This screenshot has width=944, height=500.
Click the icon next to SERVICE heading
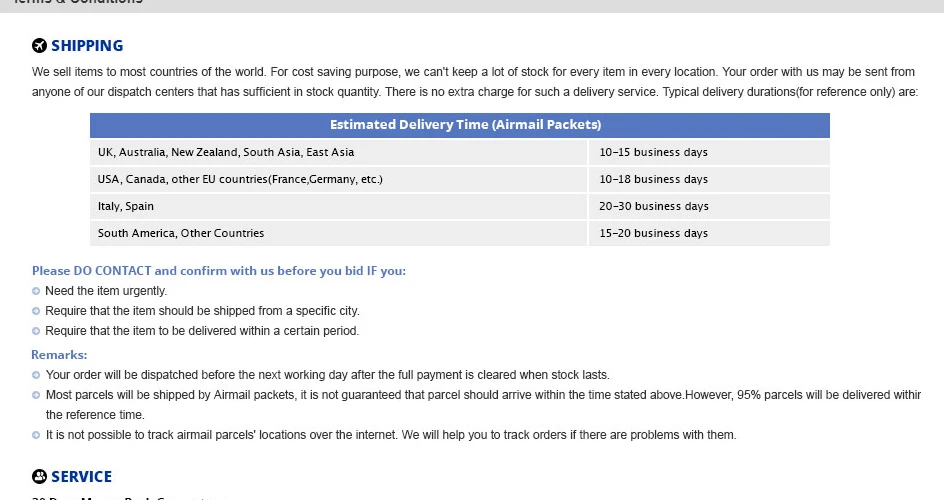(x=40, y=477)
